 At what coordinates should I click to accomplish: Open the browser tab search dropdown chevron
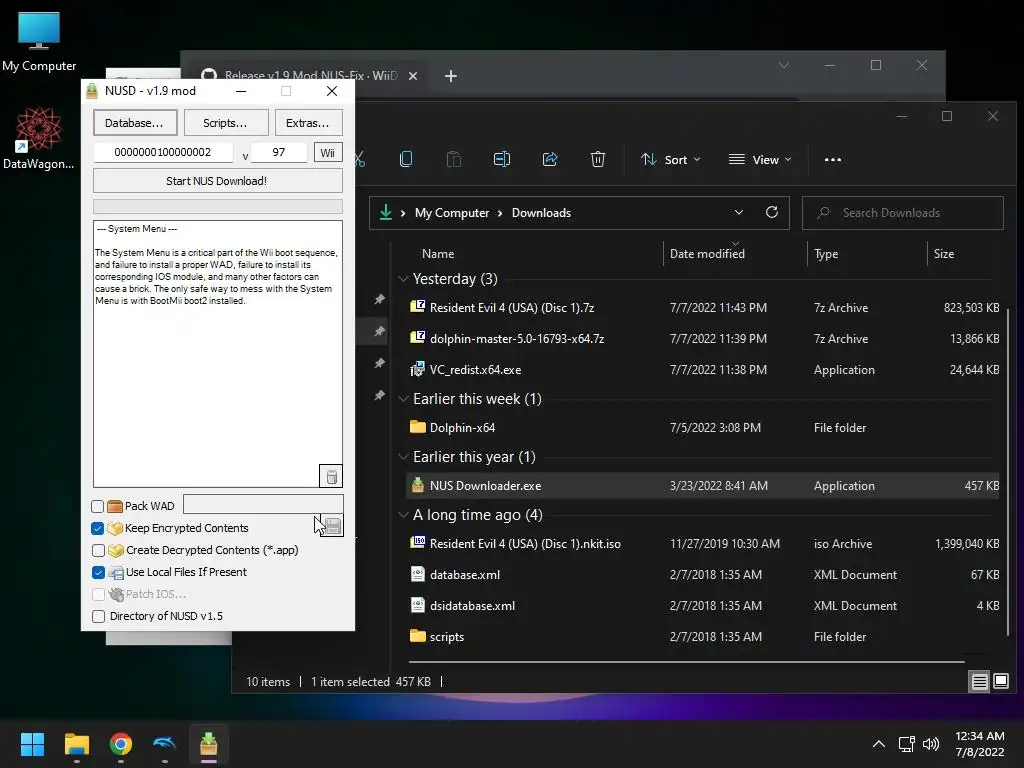784,65
